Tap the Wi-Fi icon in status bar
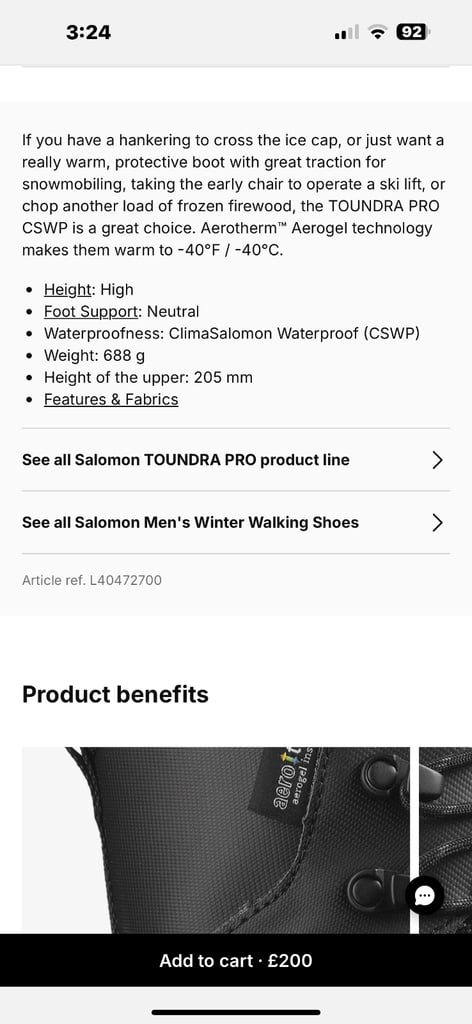The height and width of the screenshot is (1024, 472). coord(377,32)
